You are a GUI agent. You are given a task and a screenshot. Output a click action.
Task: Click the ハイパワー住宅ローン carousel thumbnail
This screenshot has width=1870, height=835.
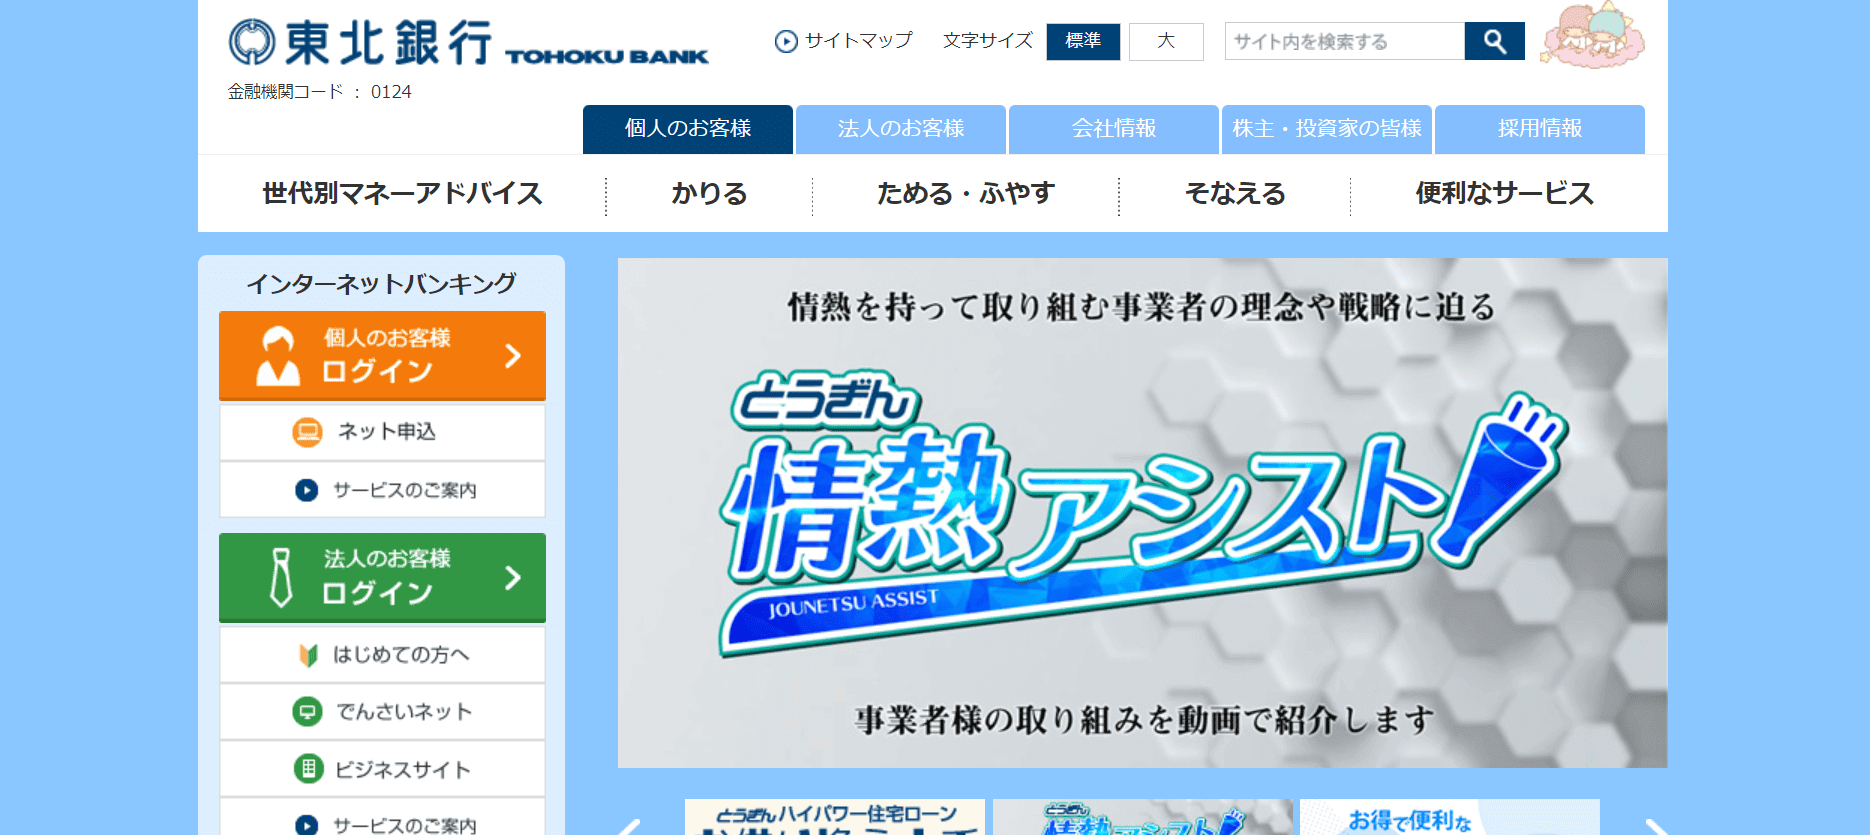point(835,817)
